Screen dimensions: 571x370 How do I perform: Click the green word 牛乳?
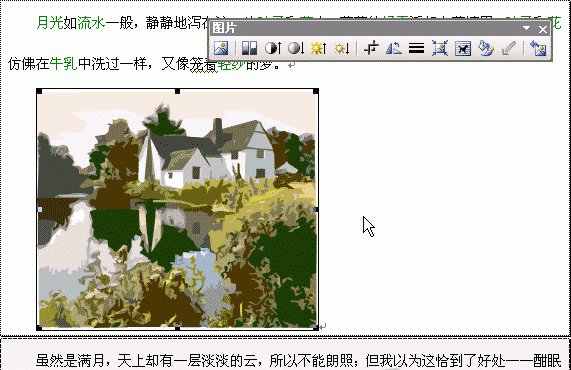tap(64, 64)
